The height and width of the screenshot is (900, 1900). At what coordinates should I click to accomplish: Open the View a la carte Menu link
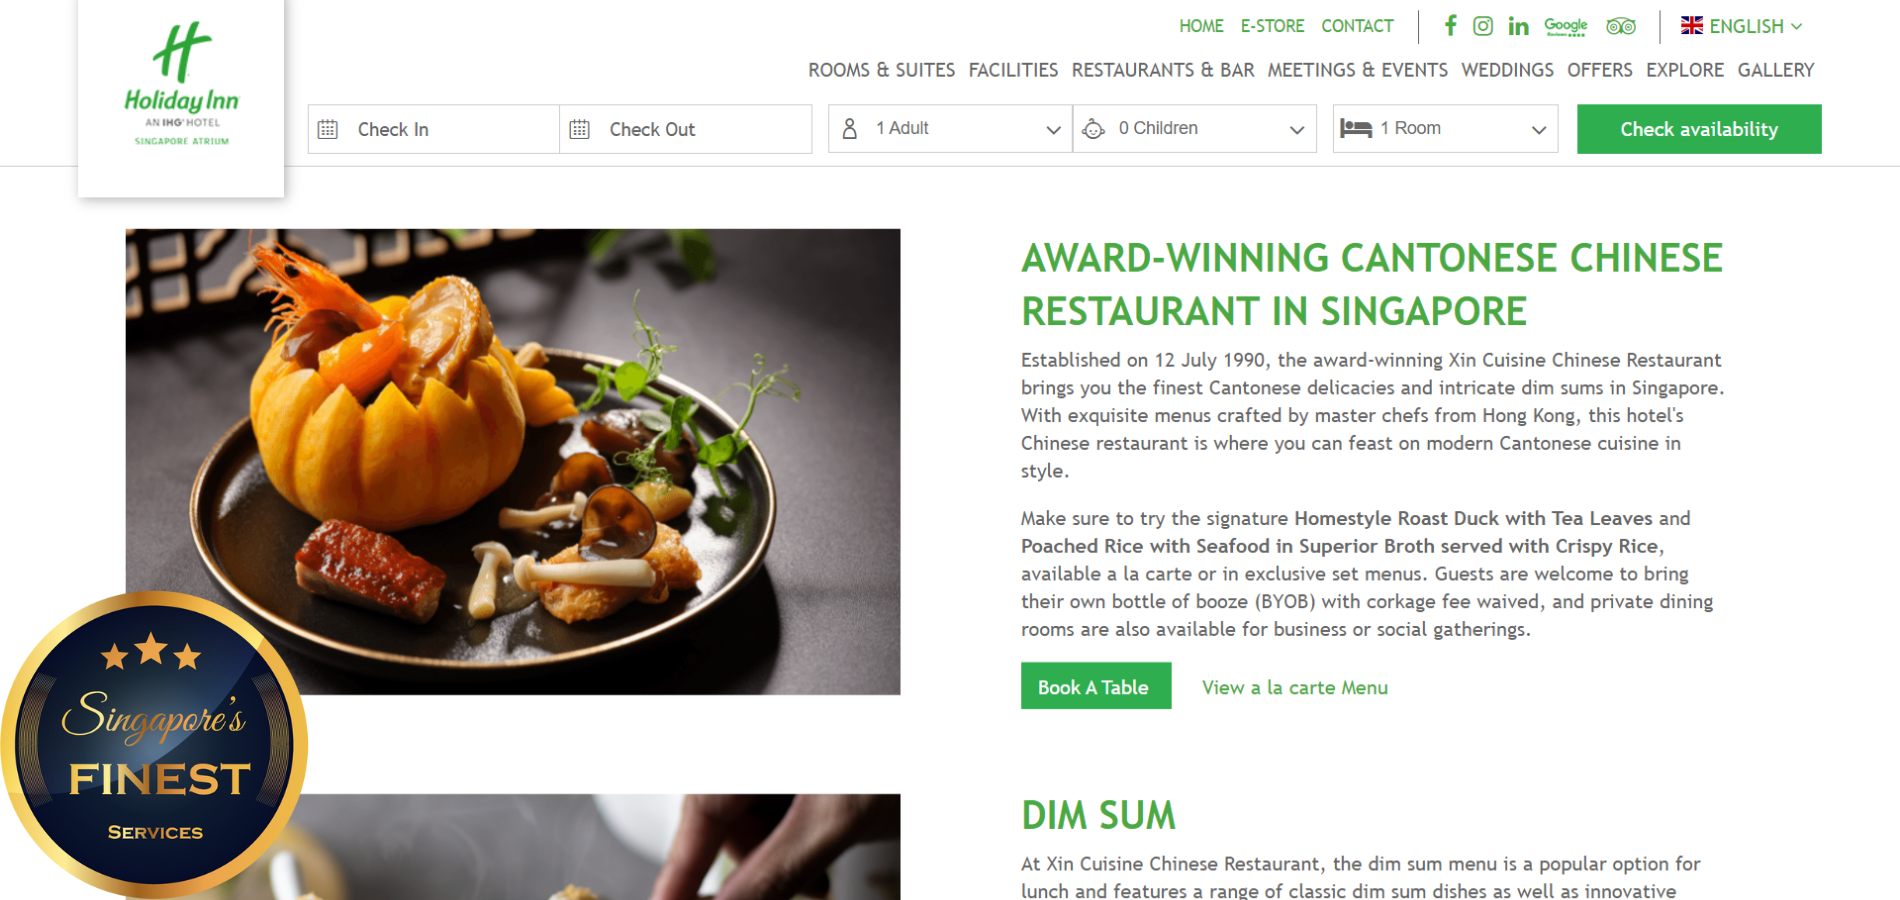[x=1295, y=687]
